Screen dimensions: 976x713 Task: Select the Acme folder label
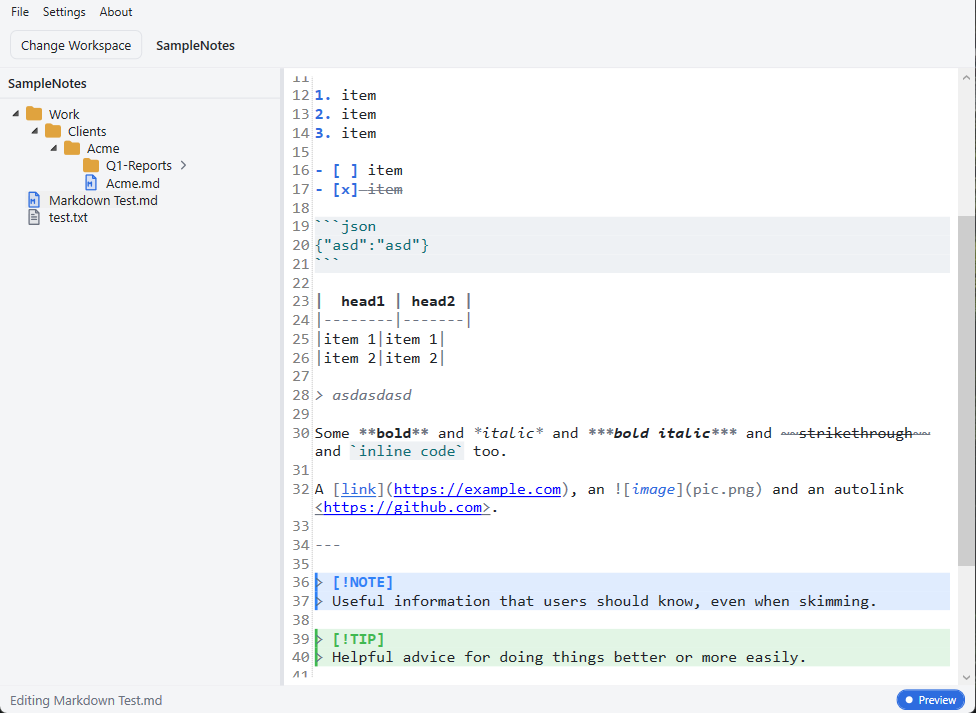click(x=103, y=148)
